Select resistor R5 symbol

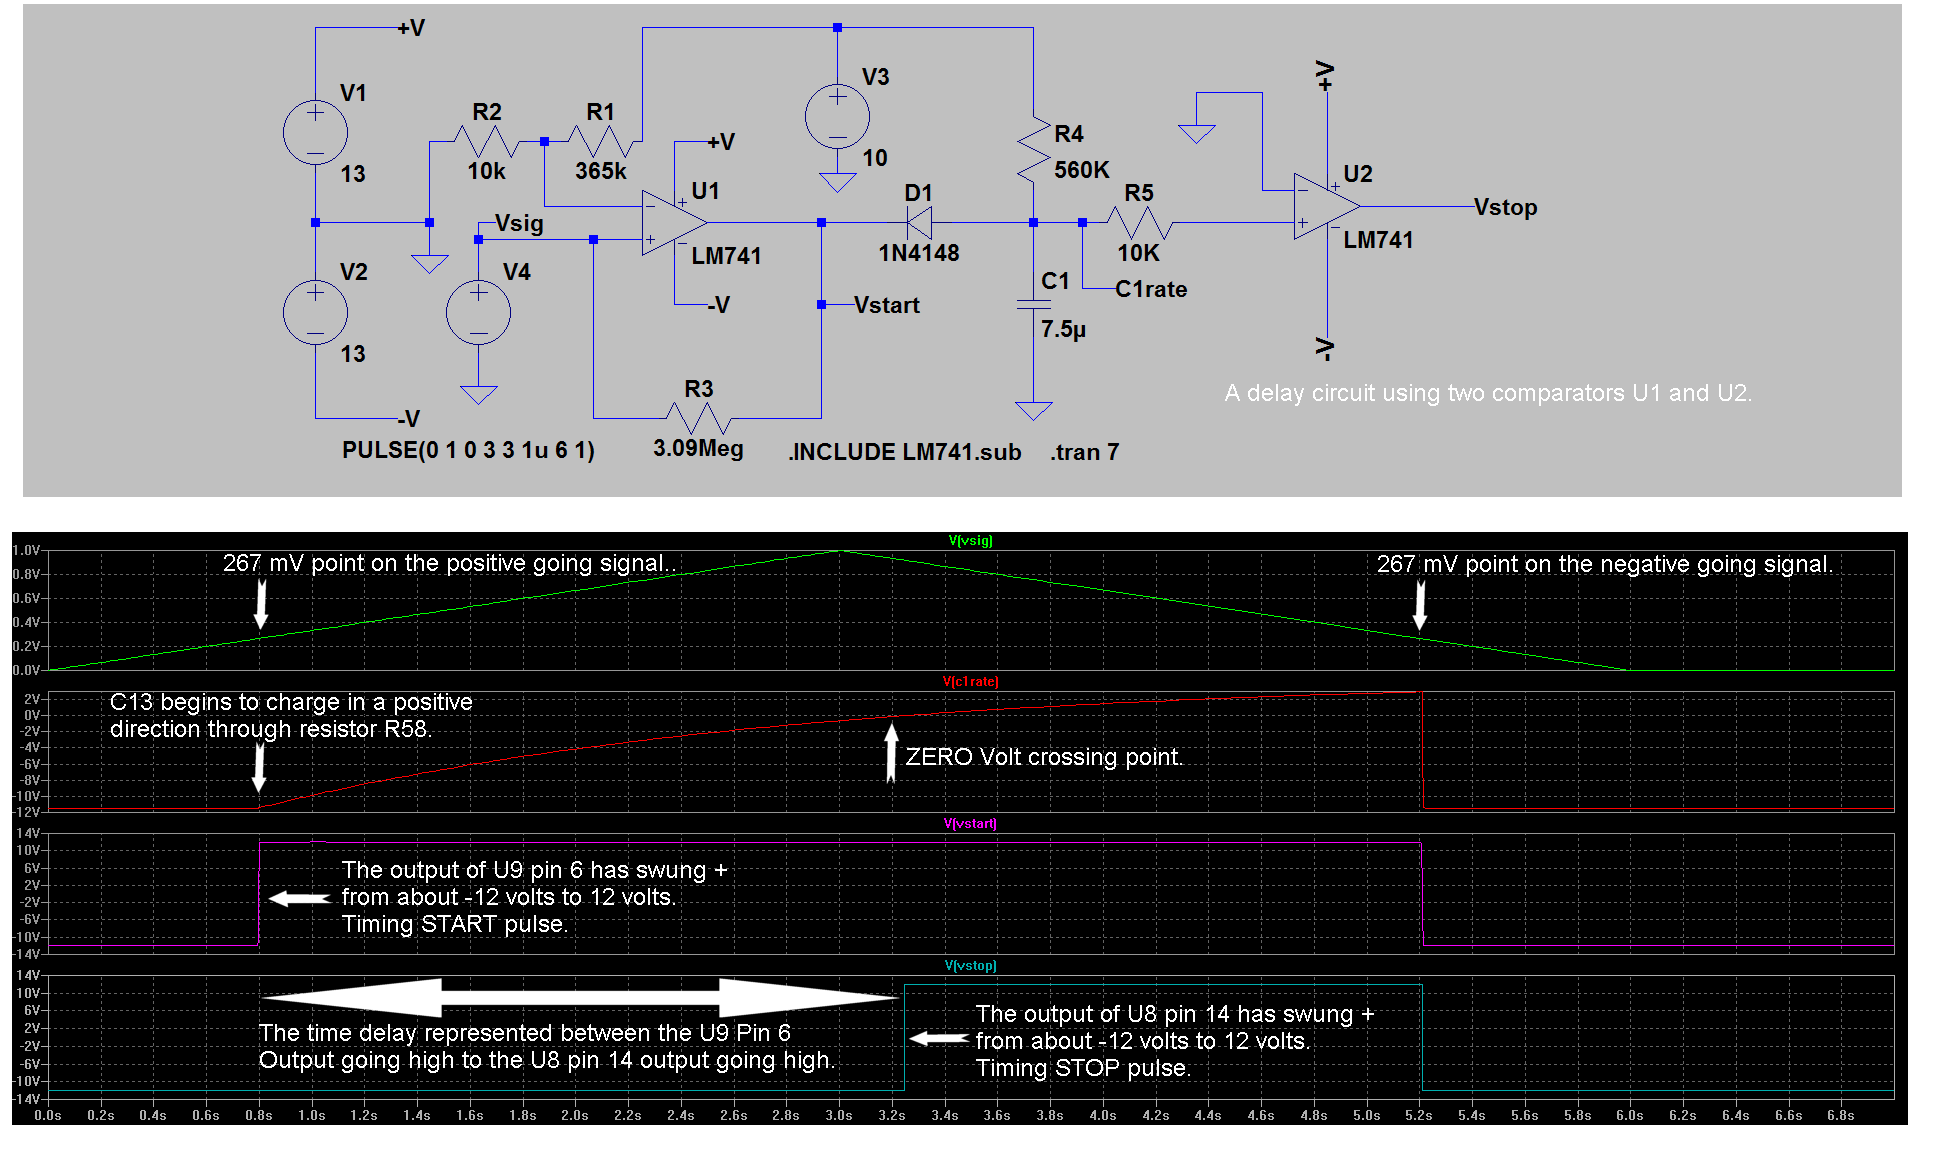[1139, 222]
